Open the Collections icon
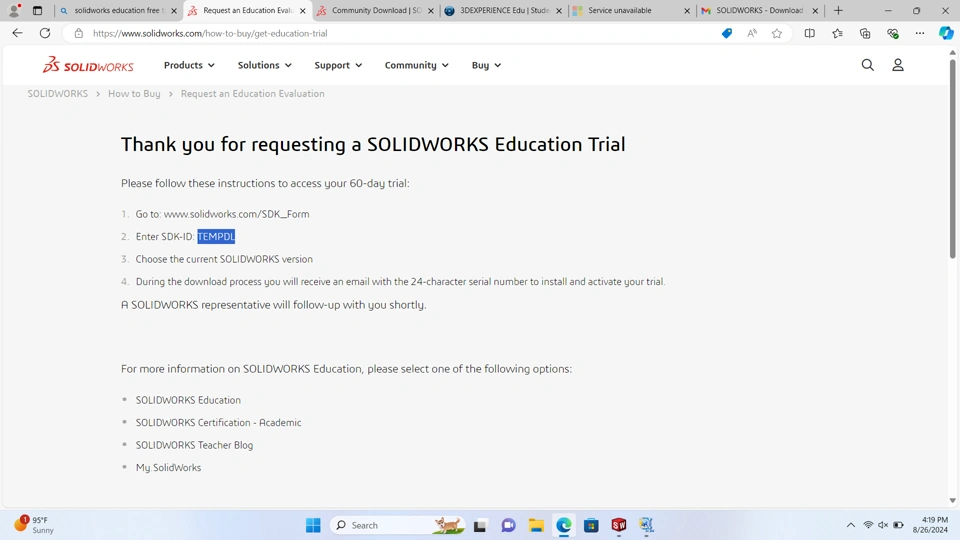The height and width of the screenshot is (540, 960). [x=864, y=33]
